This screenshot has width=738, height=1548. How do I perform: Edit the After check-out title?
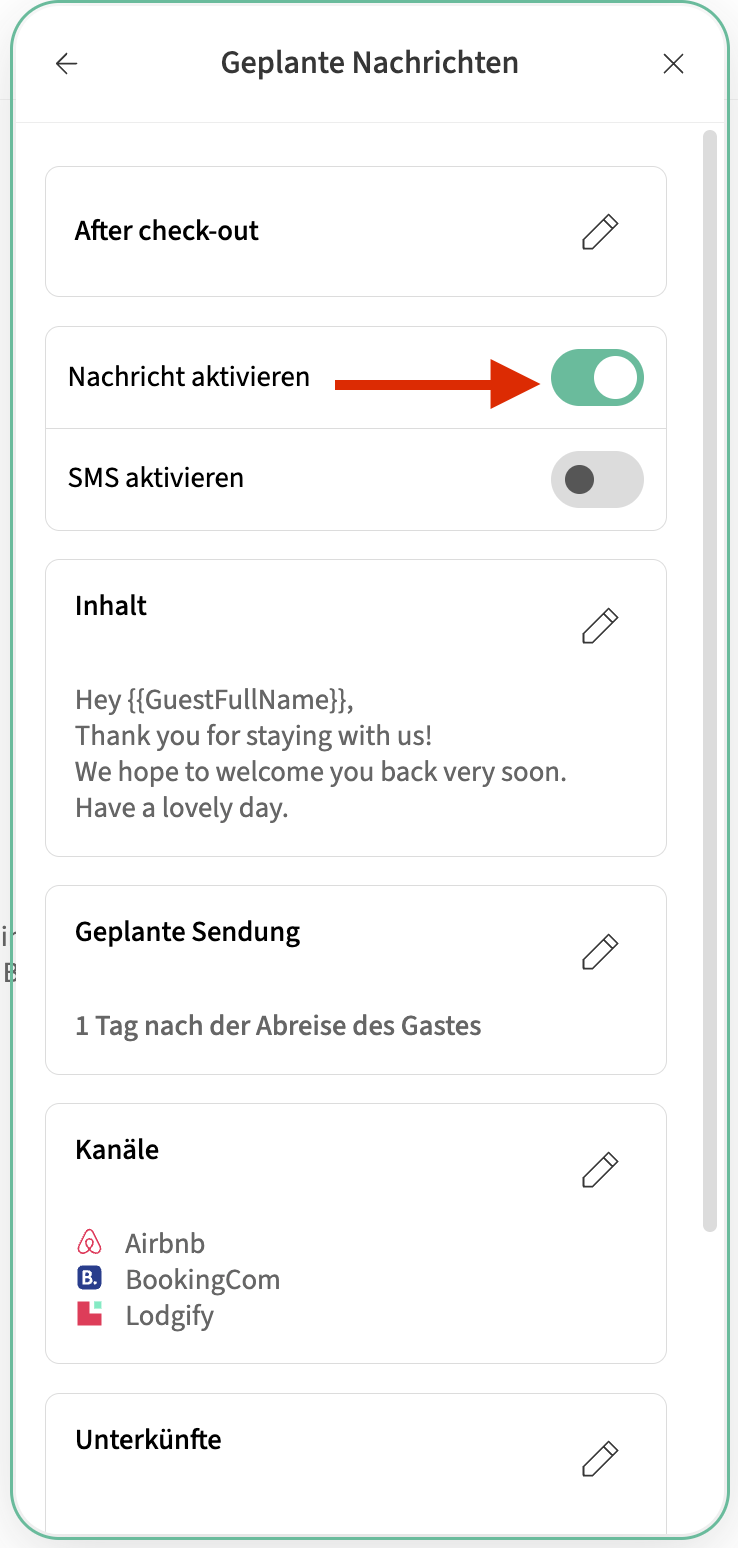pos(600,232)
